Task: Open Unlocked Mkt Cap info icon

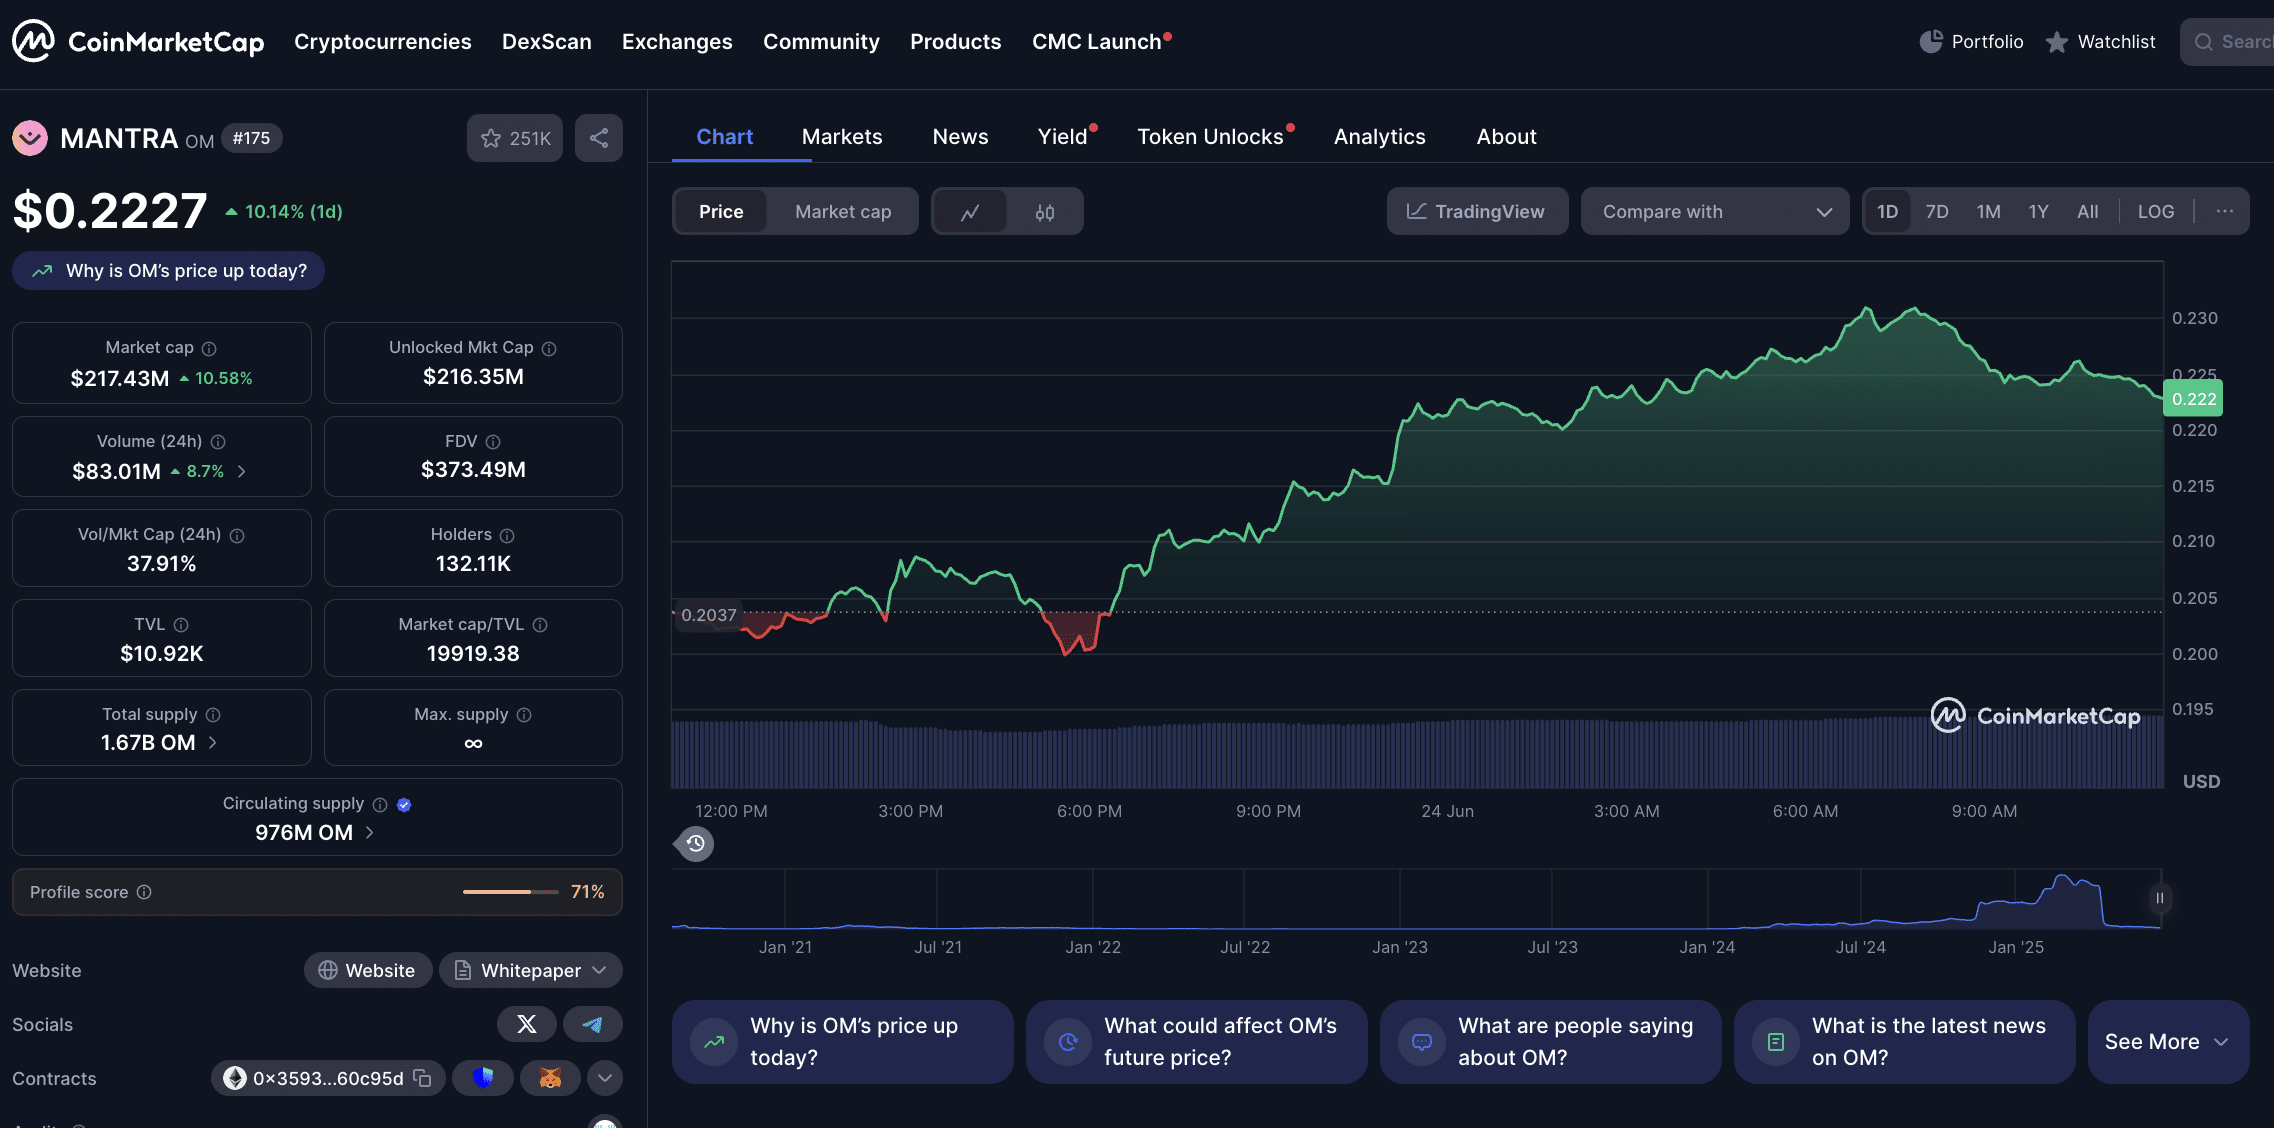Action: tap(549, 348)
